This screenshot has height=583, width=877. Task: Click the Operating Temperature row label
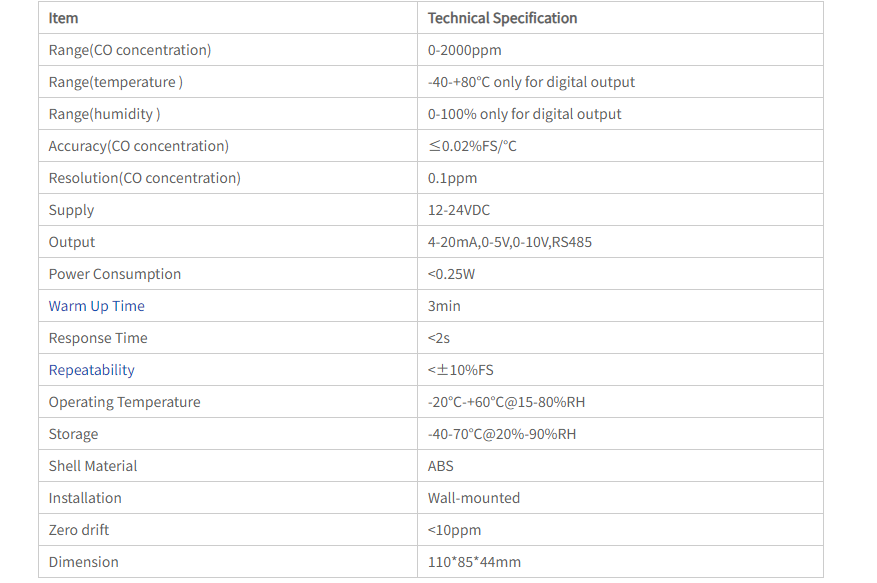pyautogui.click(x=124, y=402)
